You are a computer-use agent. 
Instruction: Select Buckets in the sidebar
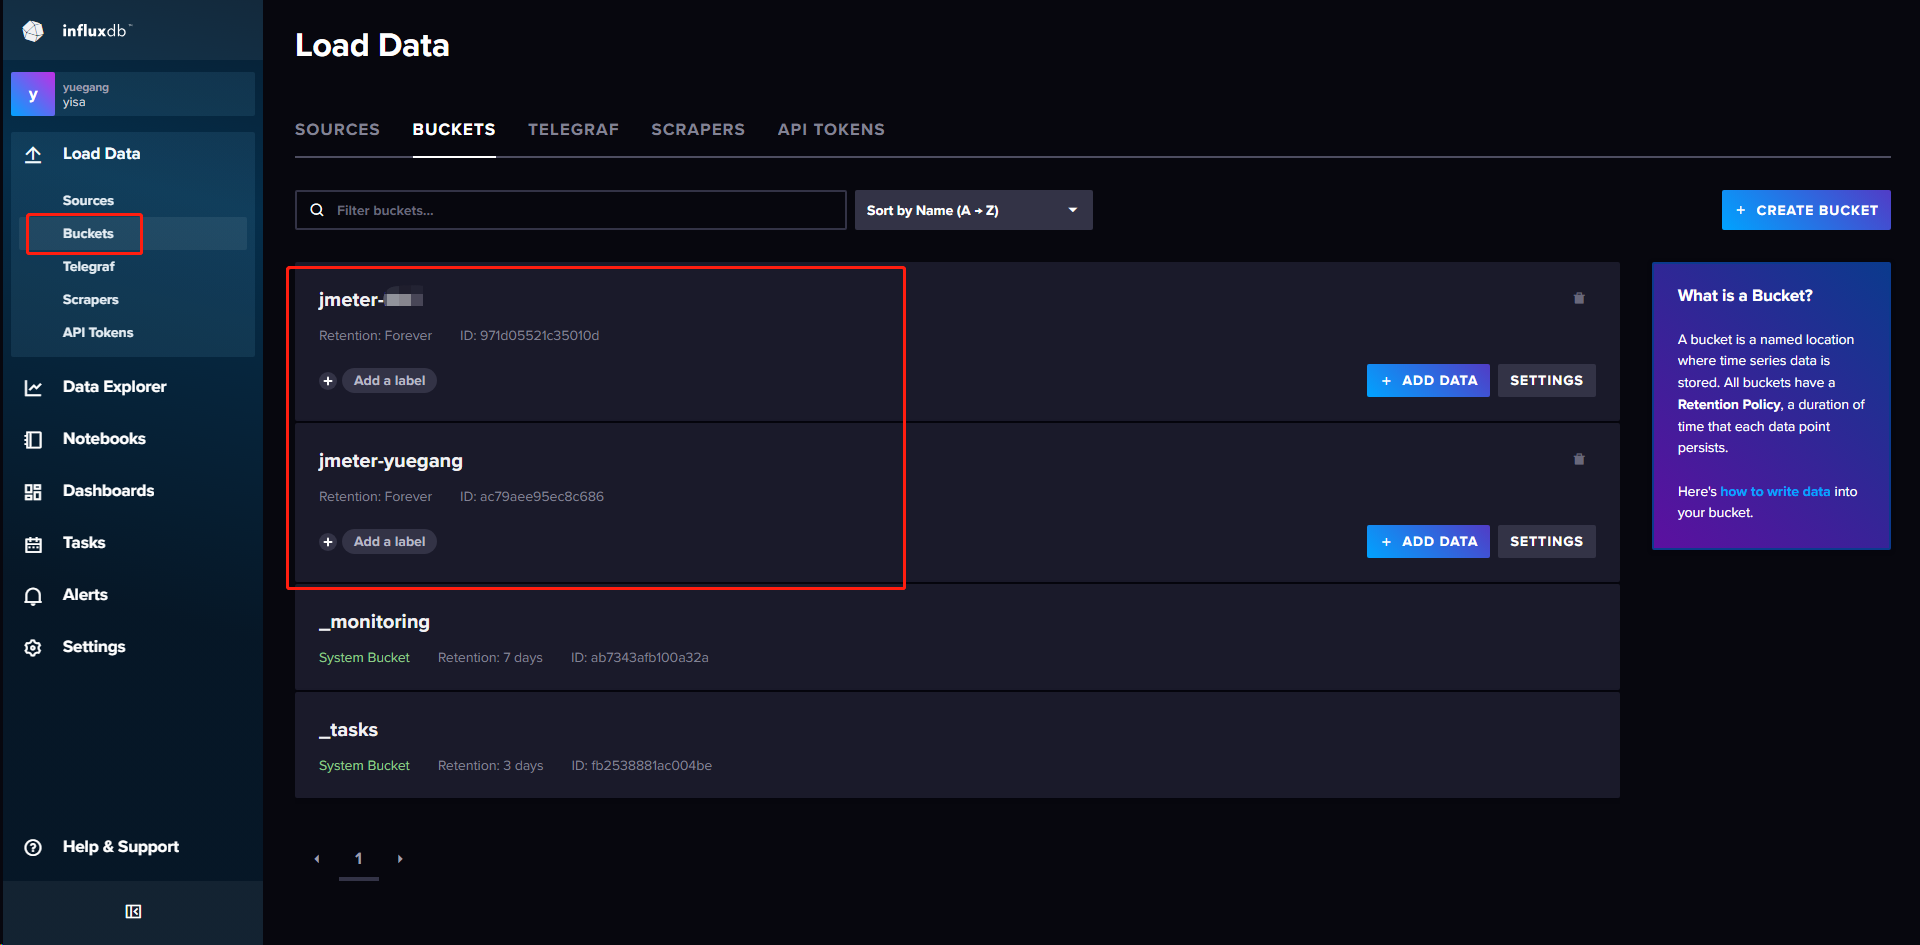[x=88, y=234]
